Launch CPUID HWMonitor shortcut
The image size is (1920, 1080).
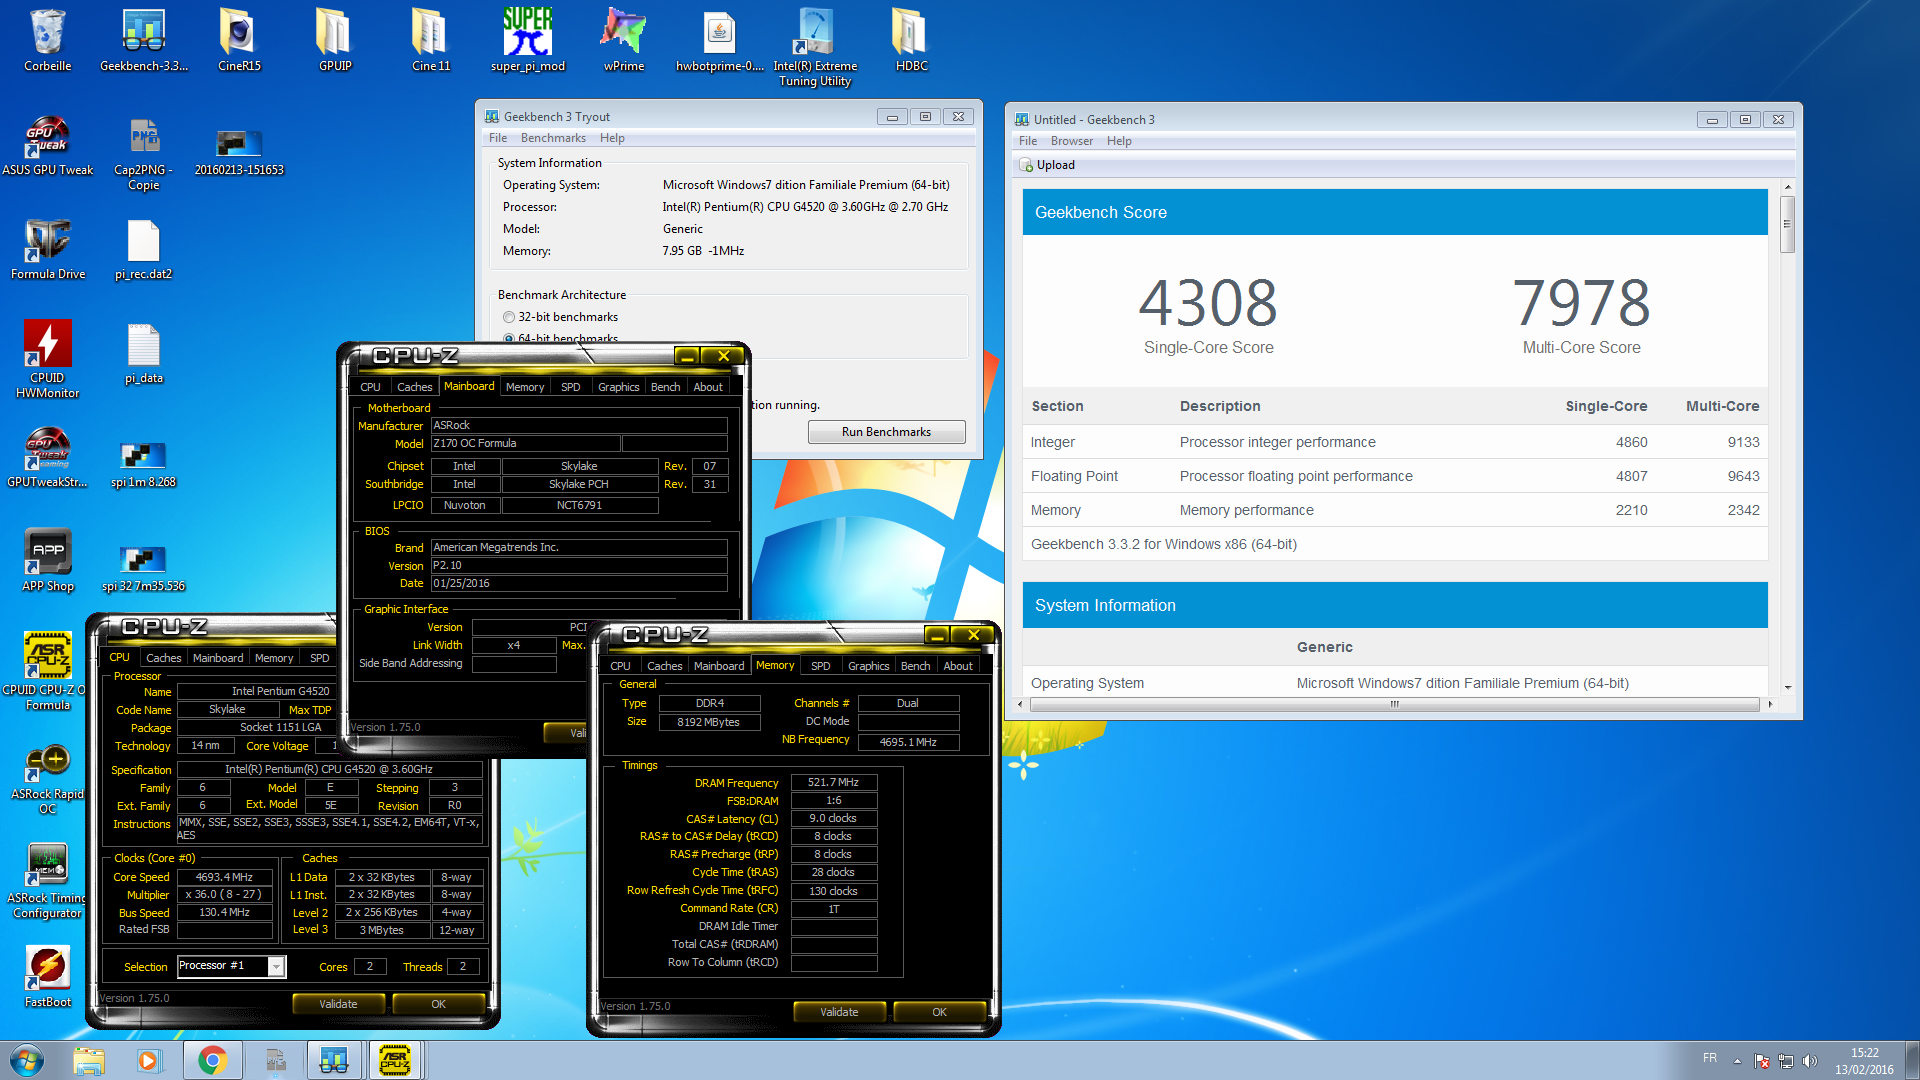tap(47, 360)
